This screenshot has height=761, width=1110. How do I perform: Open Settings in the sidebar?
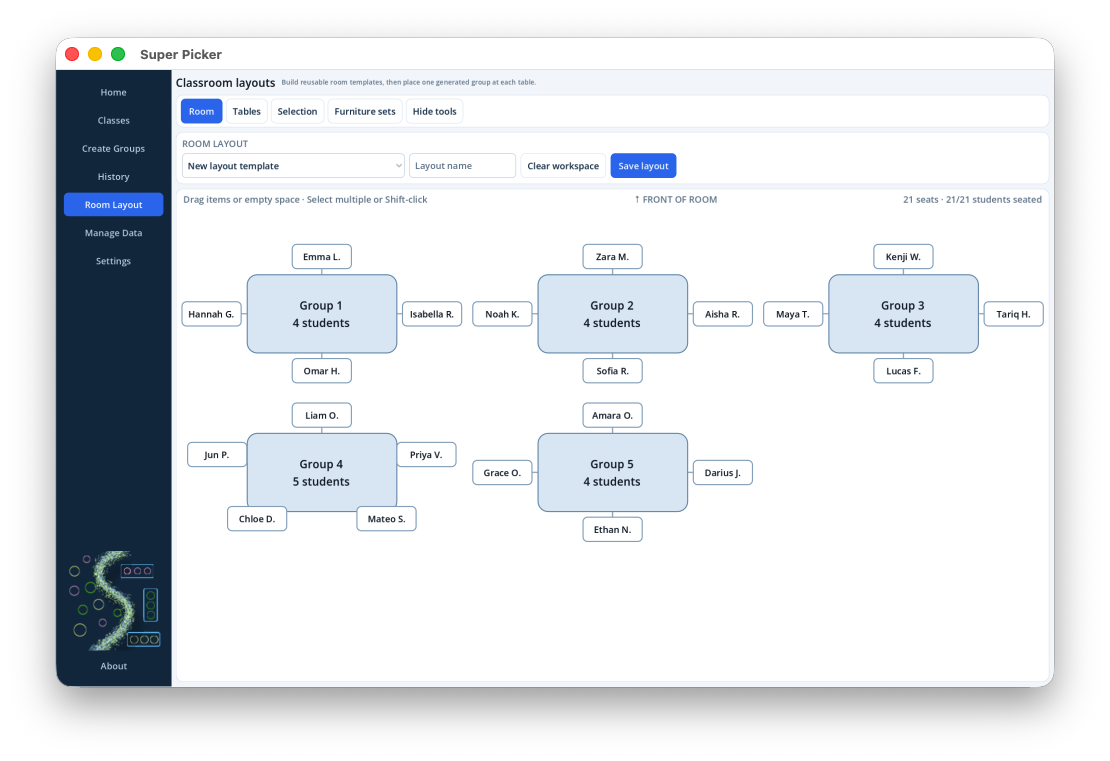(113, 261)
